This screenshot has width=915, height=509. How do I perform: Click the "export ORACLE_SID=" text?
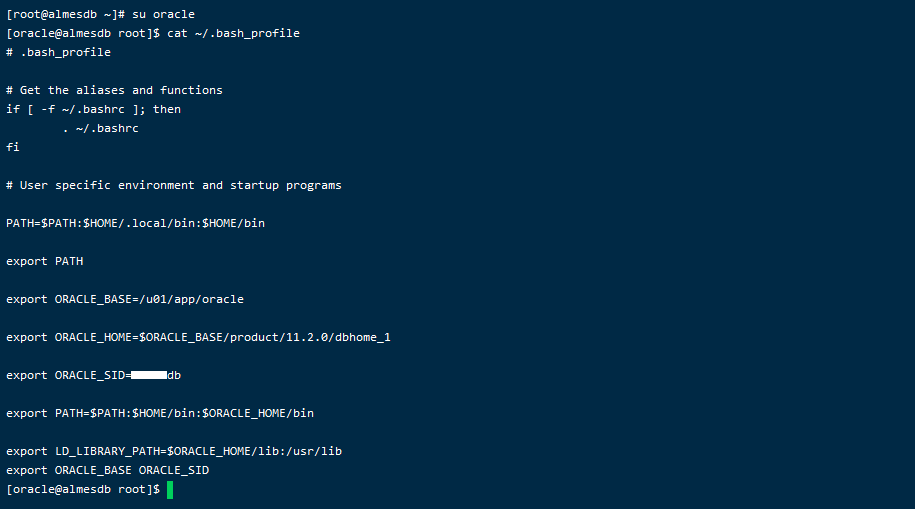pos(68,375)
